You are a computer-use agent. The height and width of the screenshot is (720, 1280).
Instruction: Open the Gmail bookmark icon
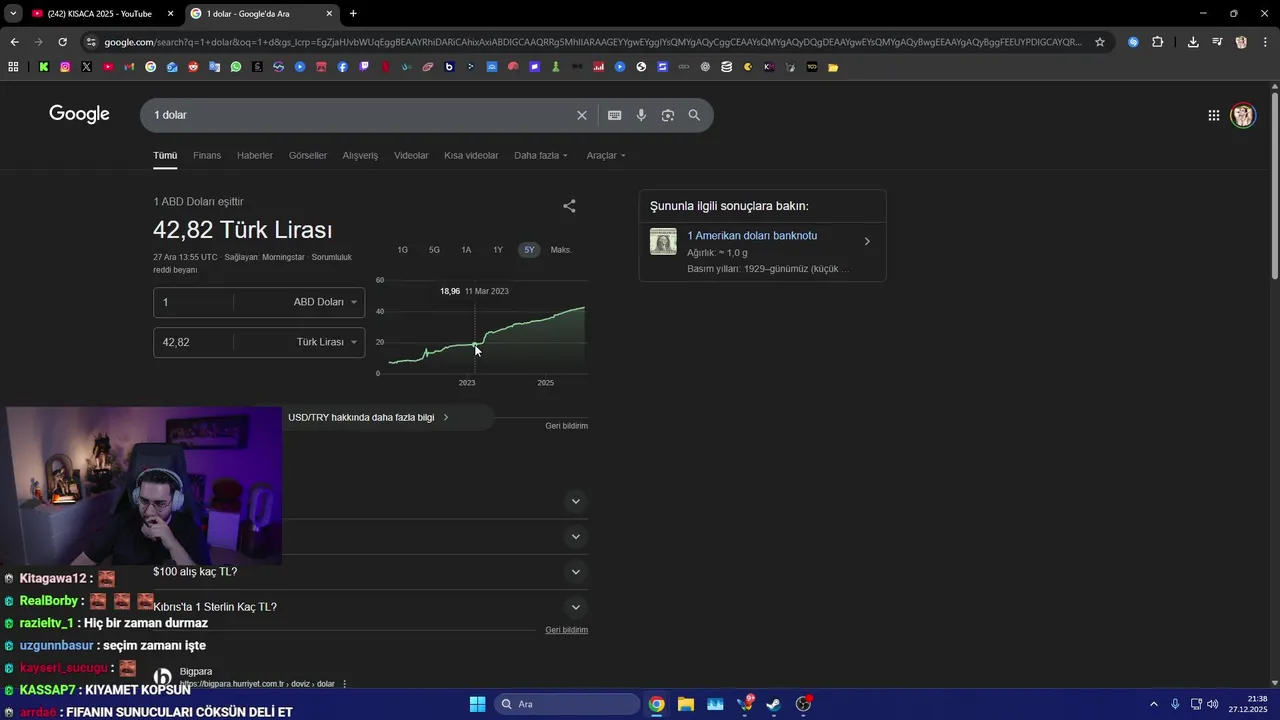129,67
